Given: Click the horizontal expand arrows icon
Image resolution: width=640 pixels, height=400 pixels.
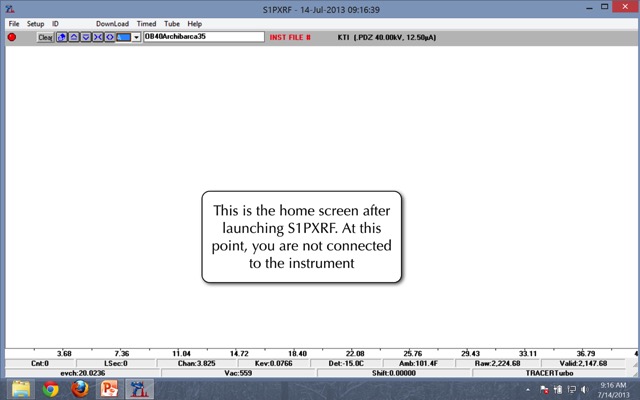Looking at the screenshot, I should [x=109, y=37].
